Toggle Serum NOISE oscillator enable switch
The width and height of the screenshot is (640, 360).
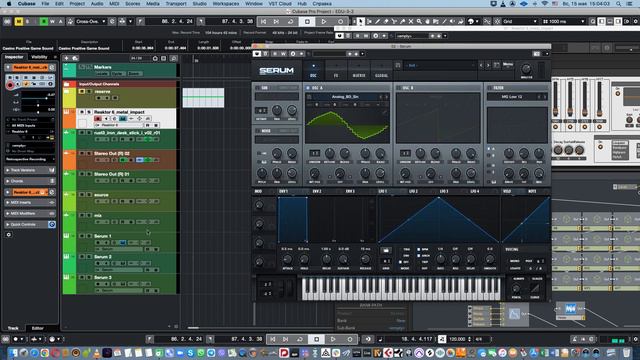pos(258,131)
